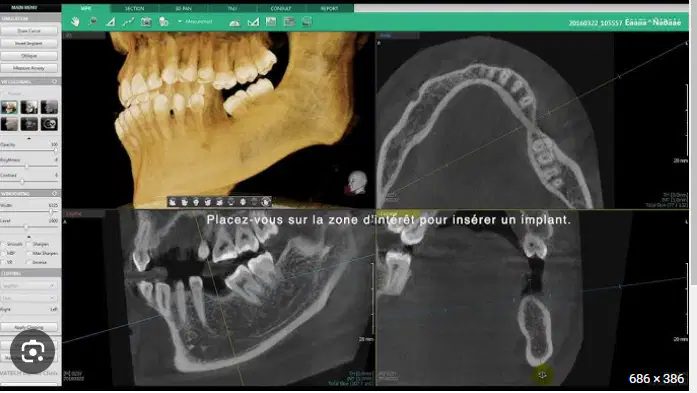697x393 pixels.
Task: Collapse the VR Coloring section
Action: point(55,82)
